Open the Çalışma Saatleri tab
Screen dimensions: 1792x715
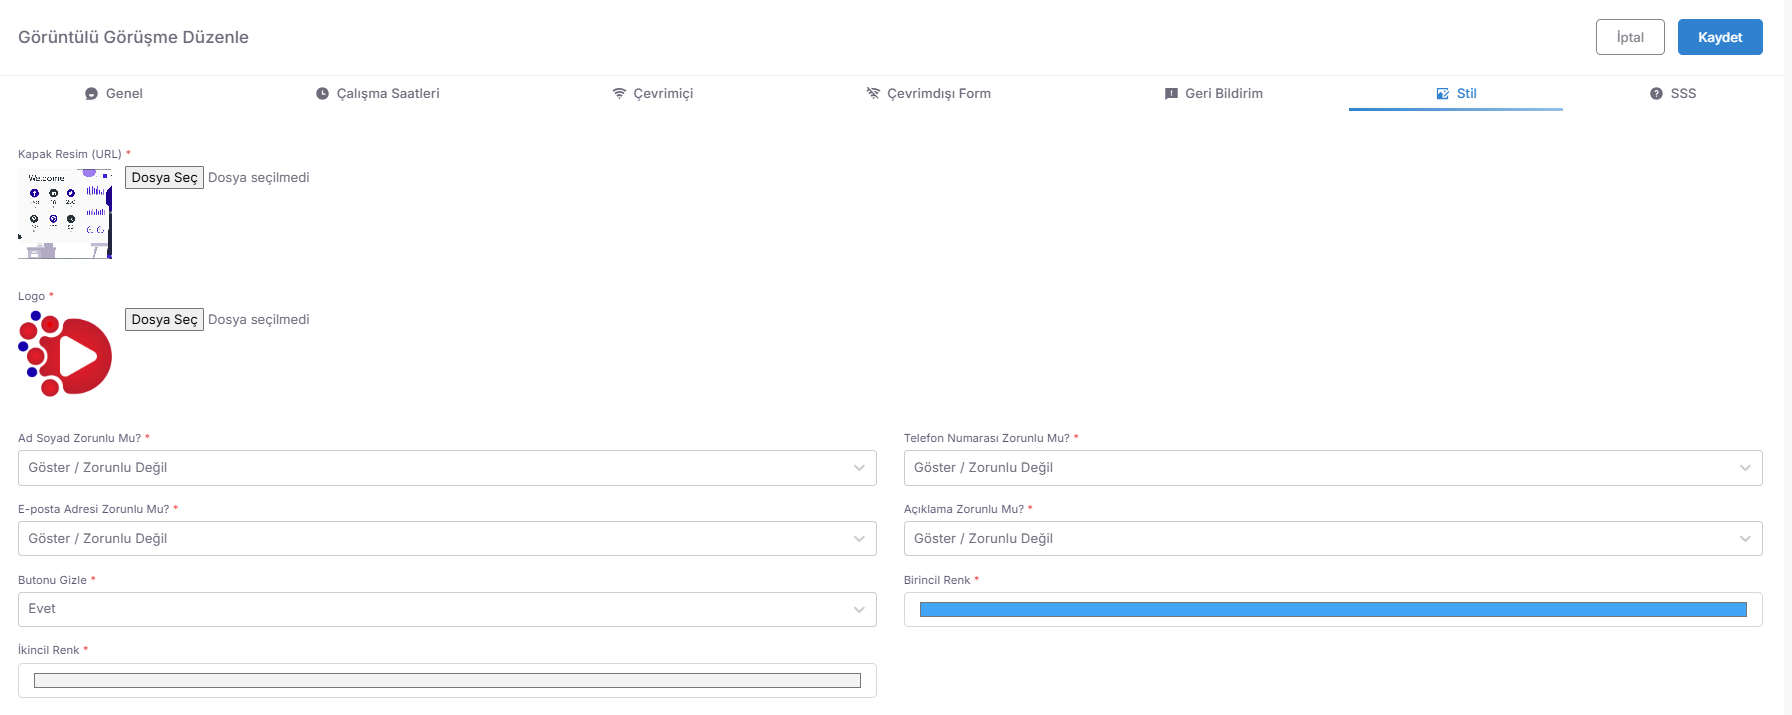pos(378,94)
